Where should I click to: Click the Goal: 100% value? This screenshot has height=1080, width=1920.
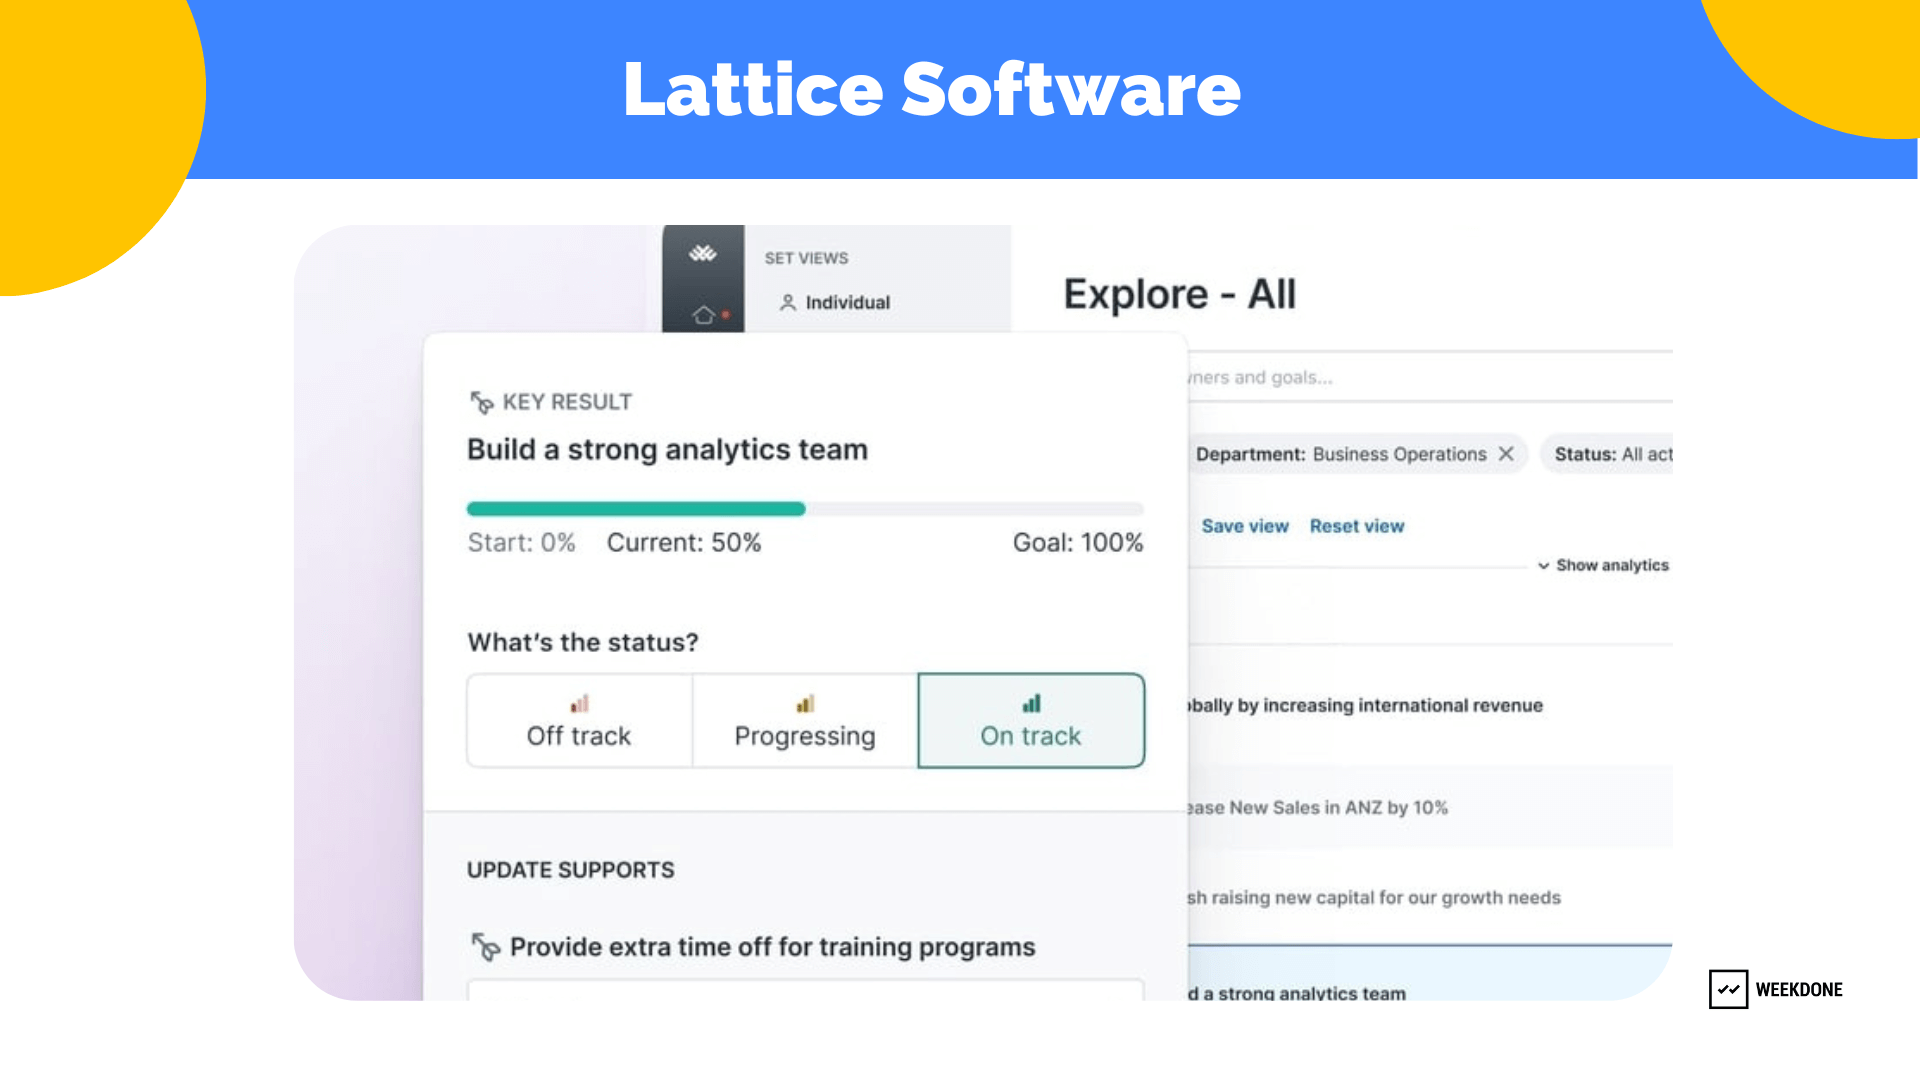(1078, 542)
